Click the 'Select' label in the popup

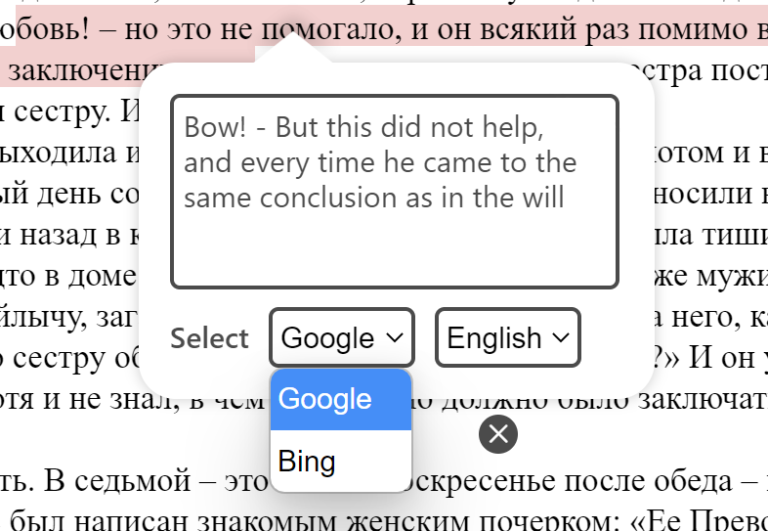tap(210, 338)
